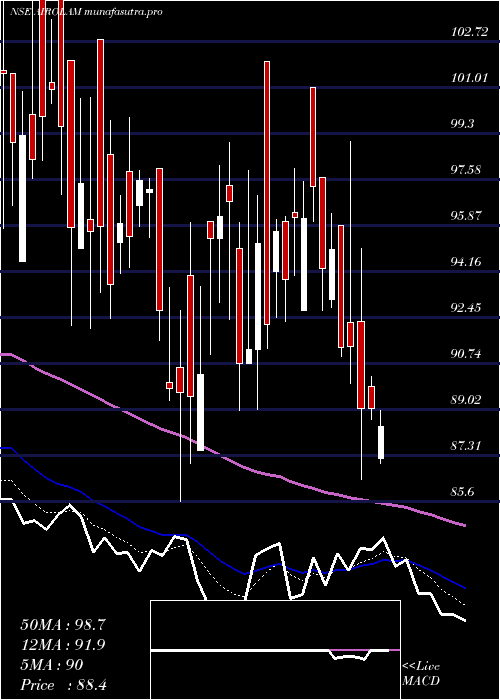
Task: Click the NSE AIROLAM munafasutra.pro title
Action: [85, 12]
